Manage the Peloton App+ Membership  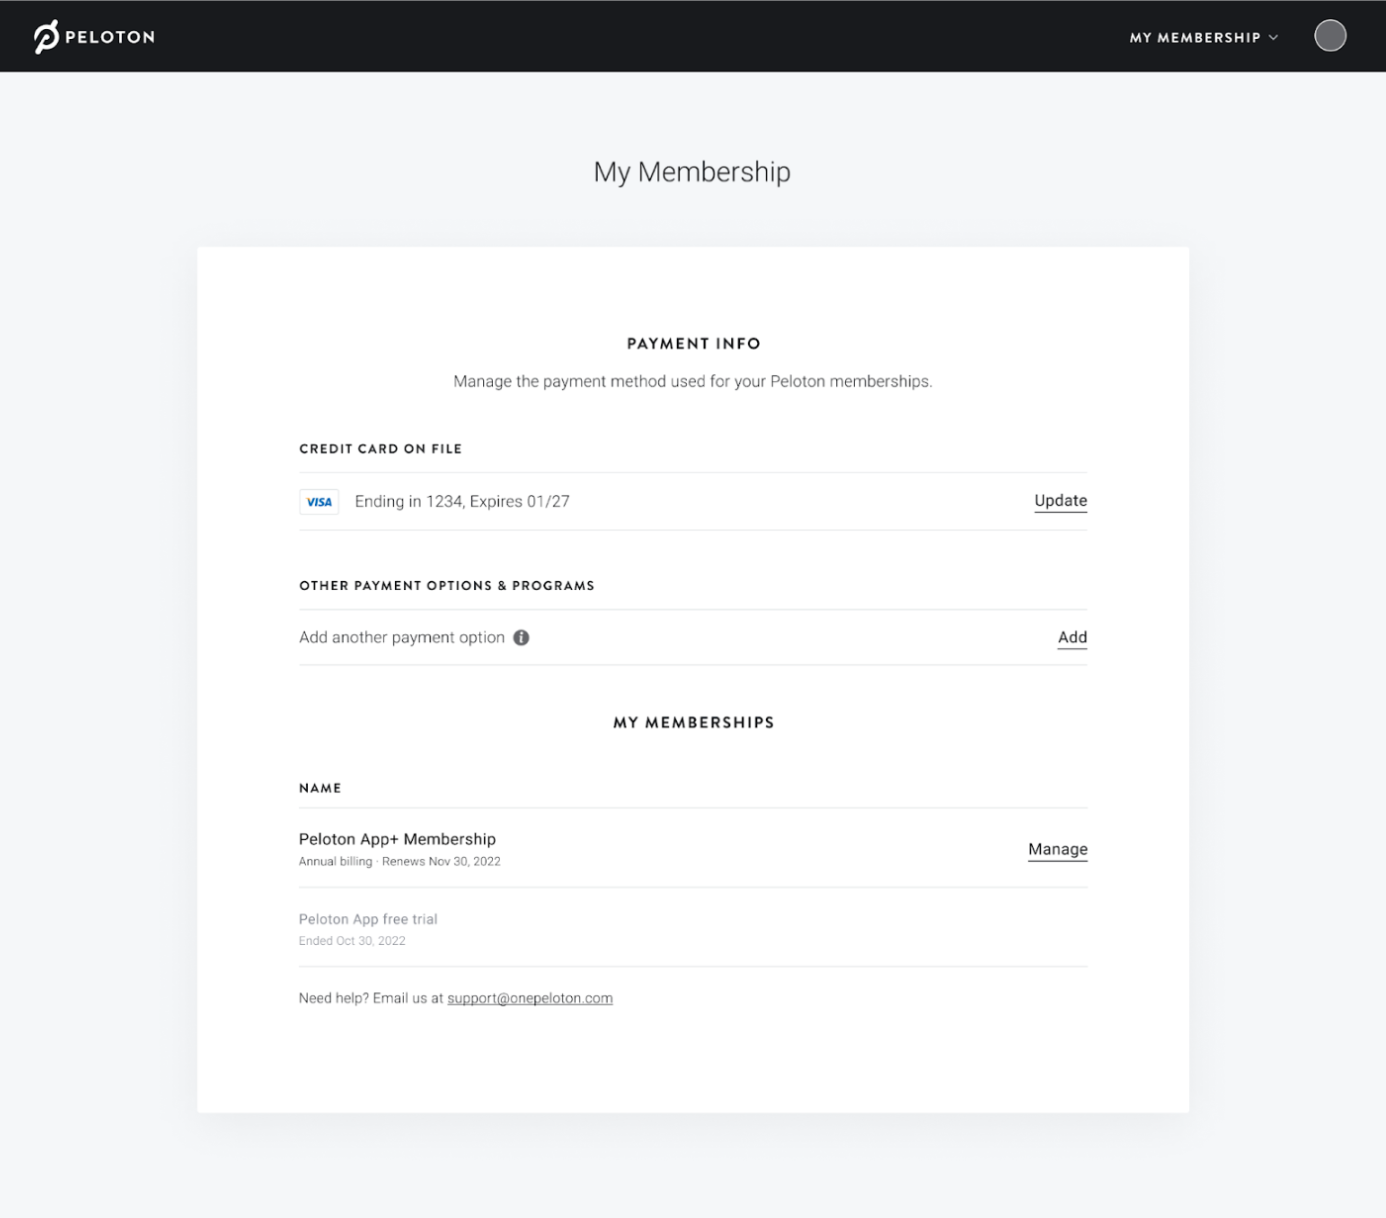[1057, 849]
